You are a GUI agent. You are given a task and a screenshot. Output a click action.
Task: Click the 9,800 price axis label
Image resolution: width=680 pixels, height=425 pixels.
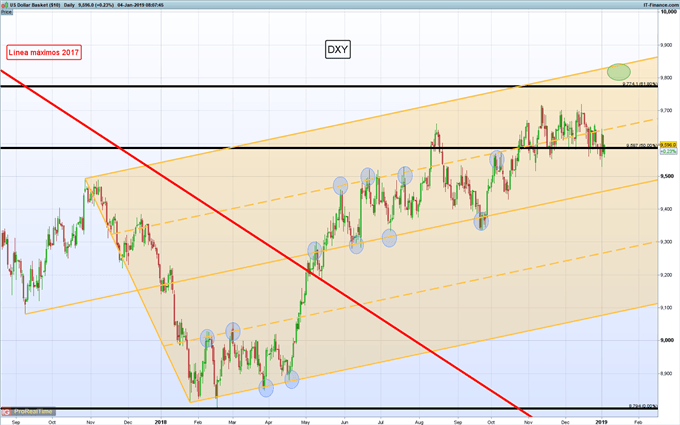666,78
